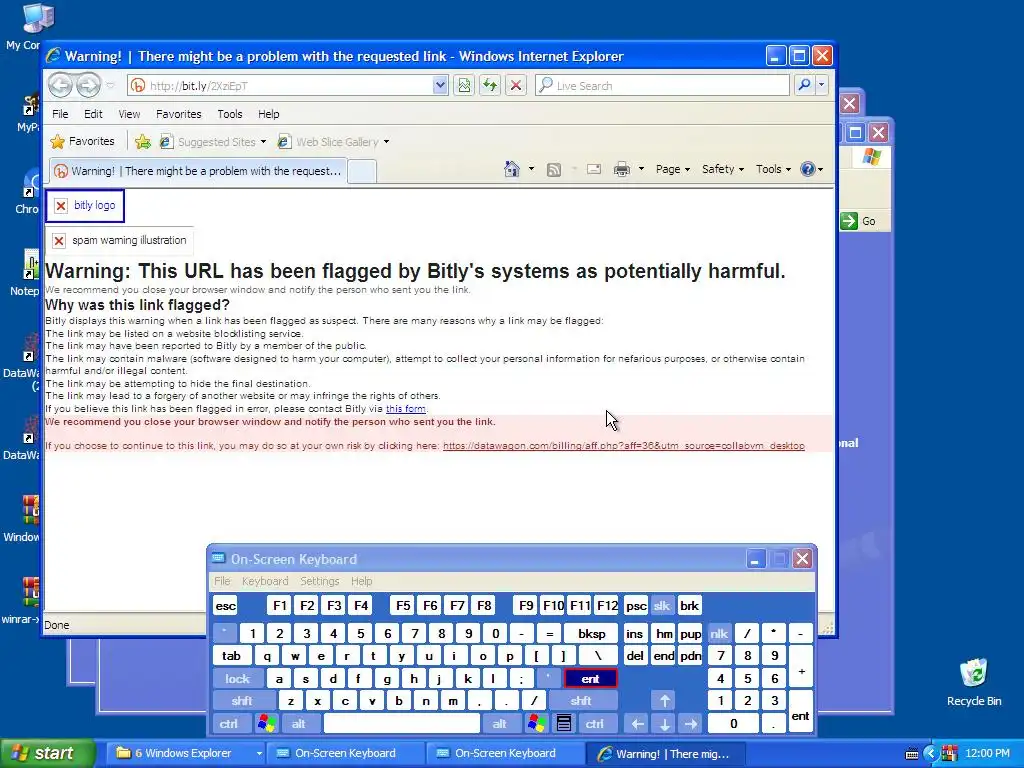Toggle the right shft key

pyautogui.click(x=581, y=701)
